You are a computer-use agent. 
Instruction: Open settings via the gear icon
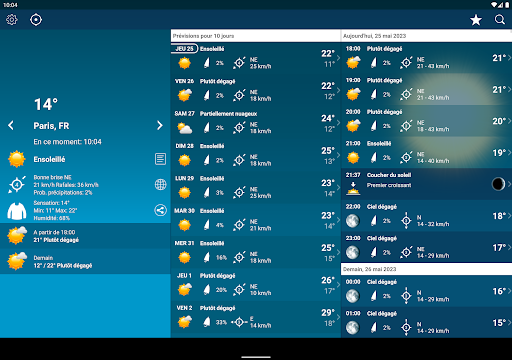tap(12, 20)
